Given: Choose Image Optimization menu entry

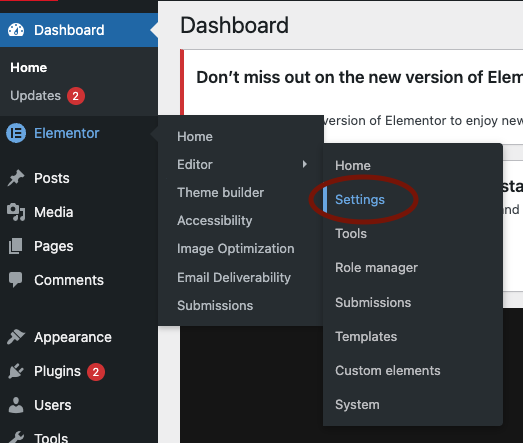Looking at the screenshot, I should point(236,249).
